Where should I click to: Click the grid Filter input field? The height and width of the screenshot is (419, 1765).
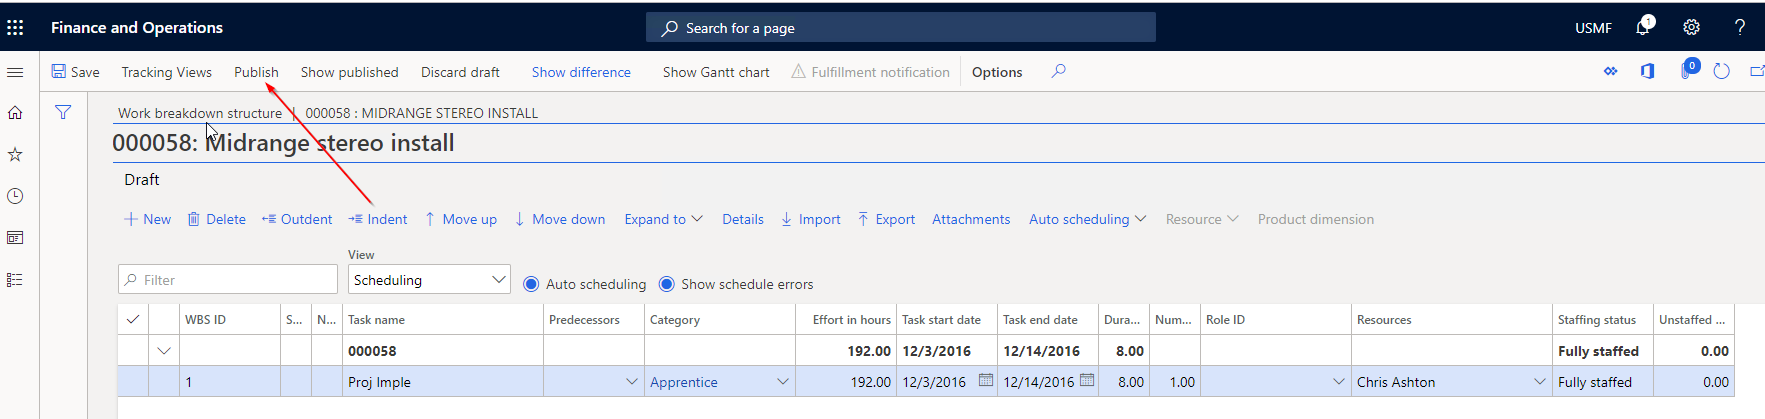228,279
